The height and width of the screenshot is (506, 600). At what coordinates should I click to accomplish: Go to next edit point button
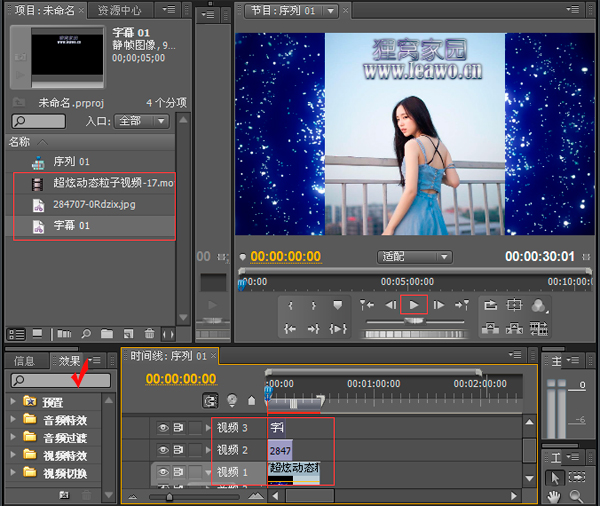[462, 305]
